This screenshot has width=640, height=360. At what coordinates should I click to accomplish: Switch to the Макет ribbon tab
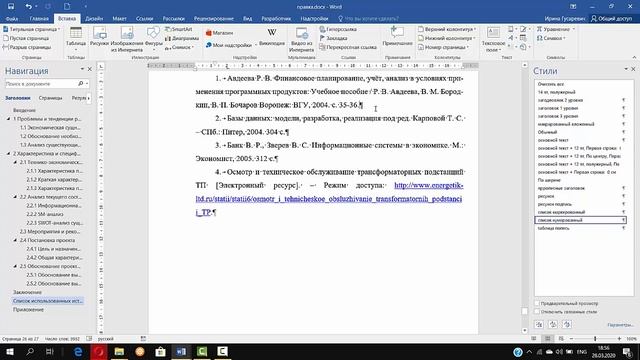[x=119, y=19]
